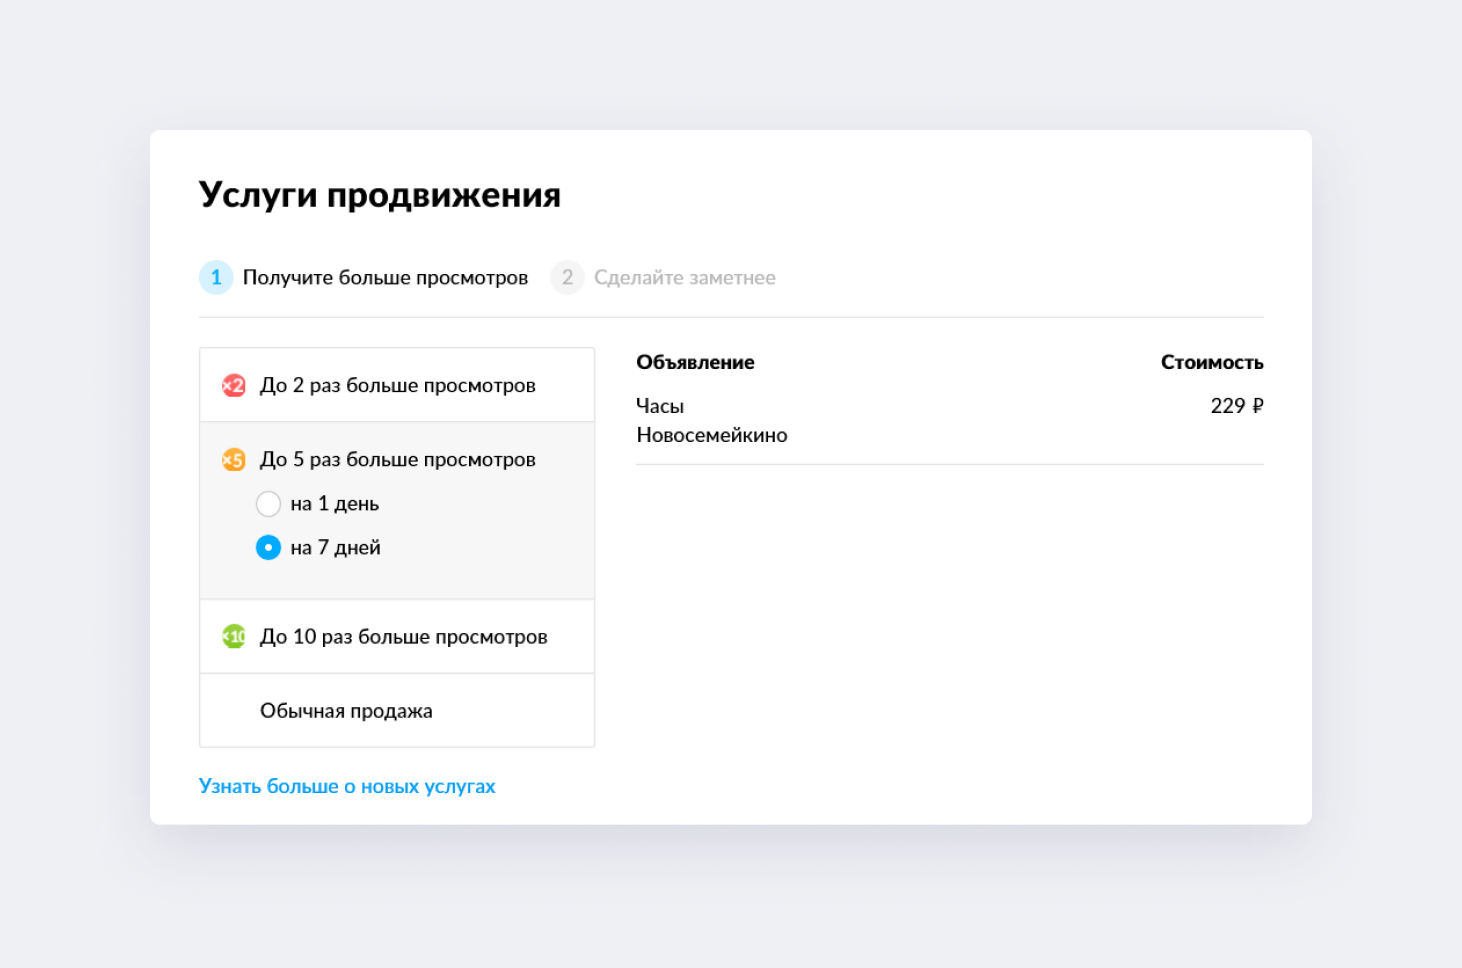Click the 229 ₽ price value

(x=1236, y=406)
